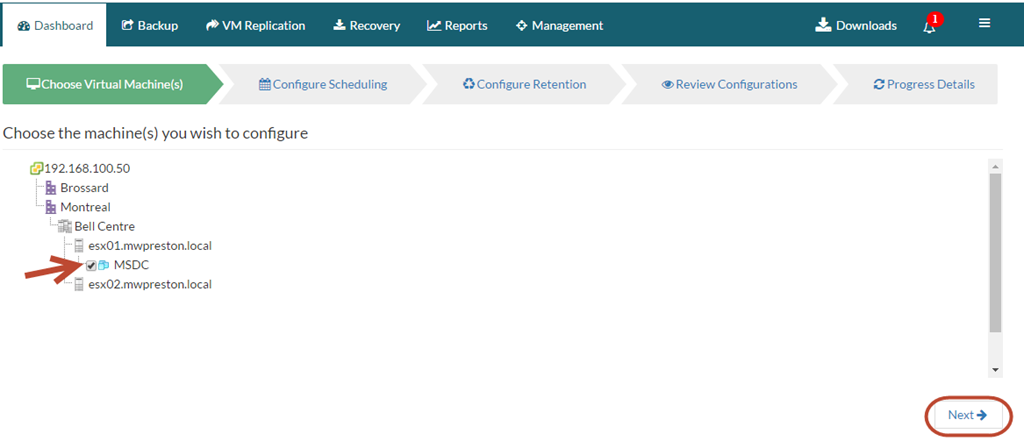The image size is (1024, 448).
Task: Go to the Configure Retention step
Action: coord(524,84)
